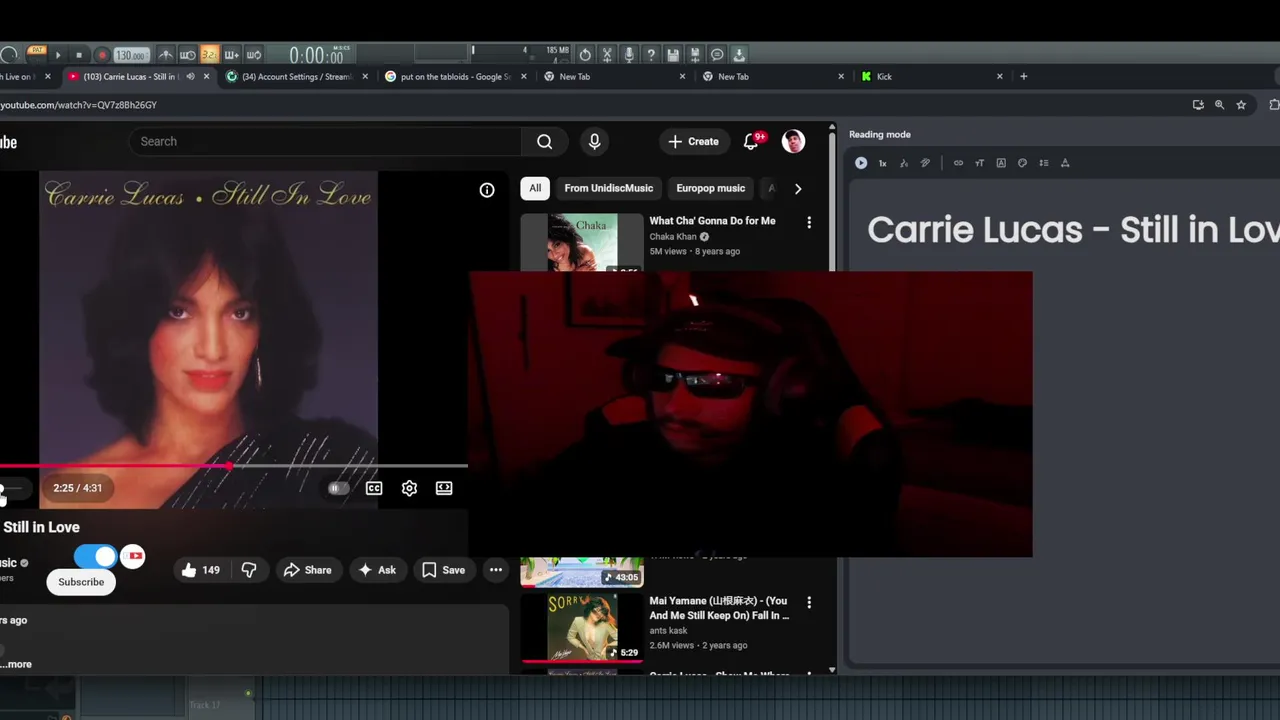Open YouTube player settings gear

(x=409, y=488)
